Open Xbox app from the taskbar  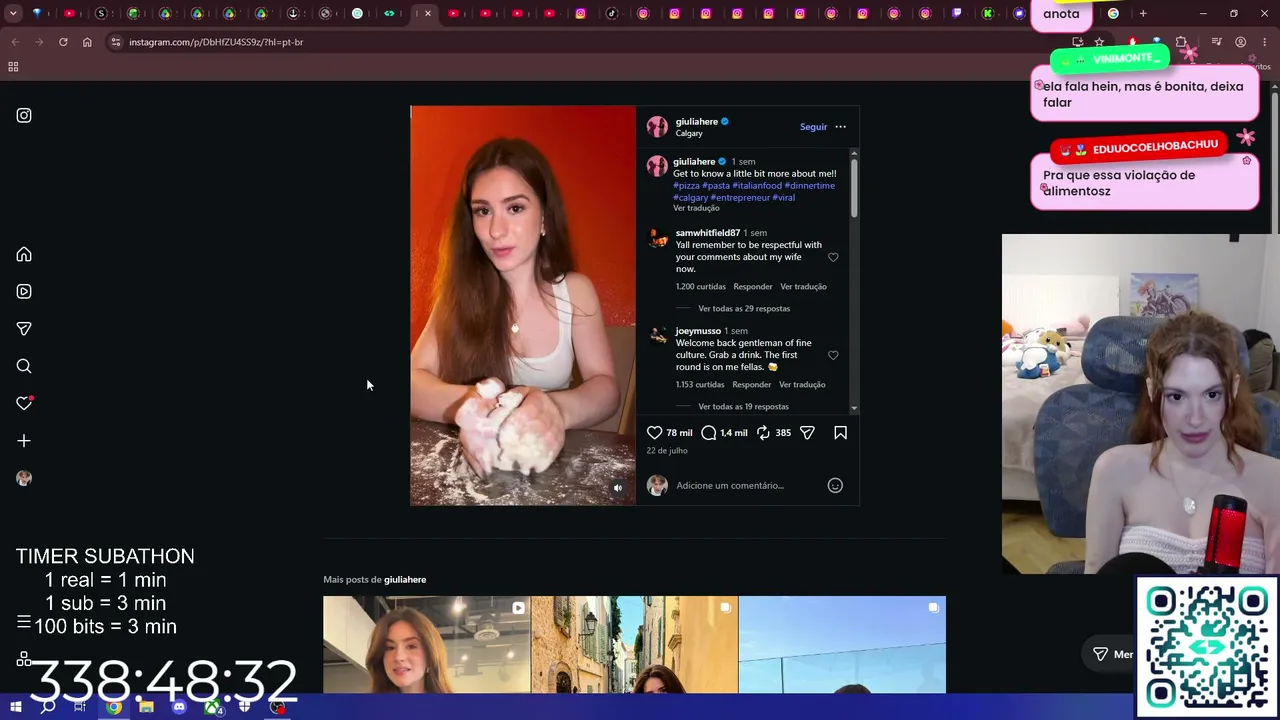pos(212,707)
